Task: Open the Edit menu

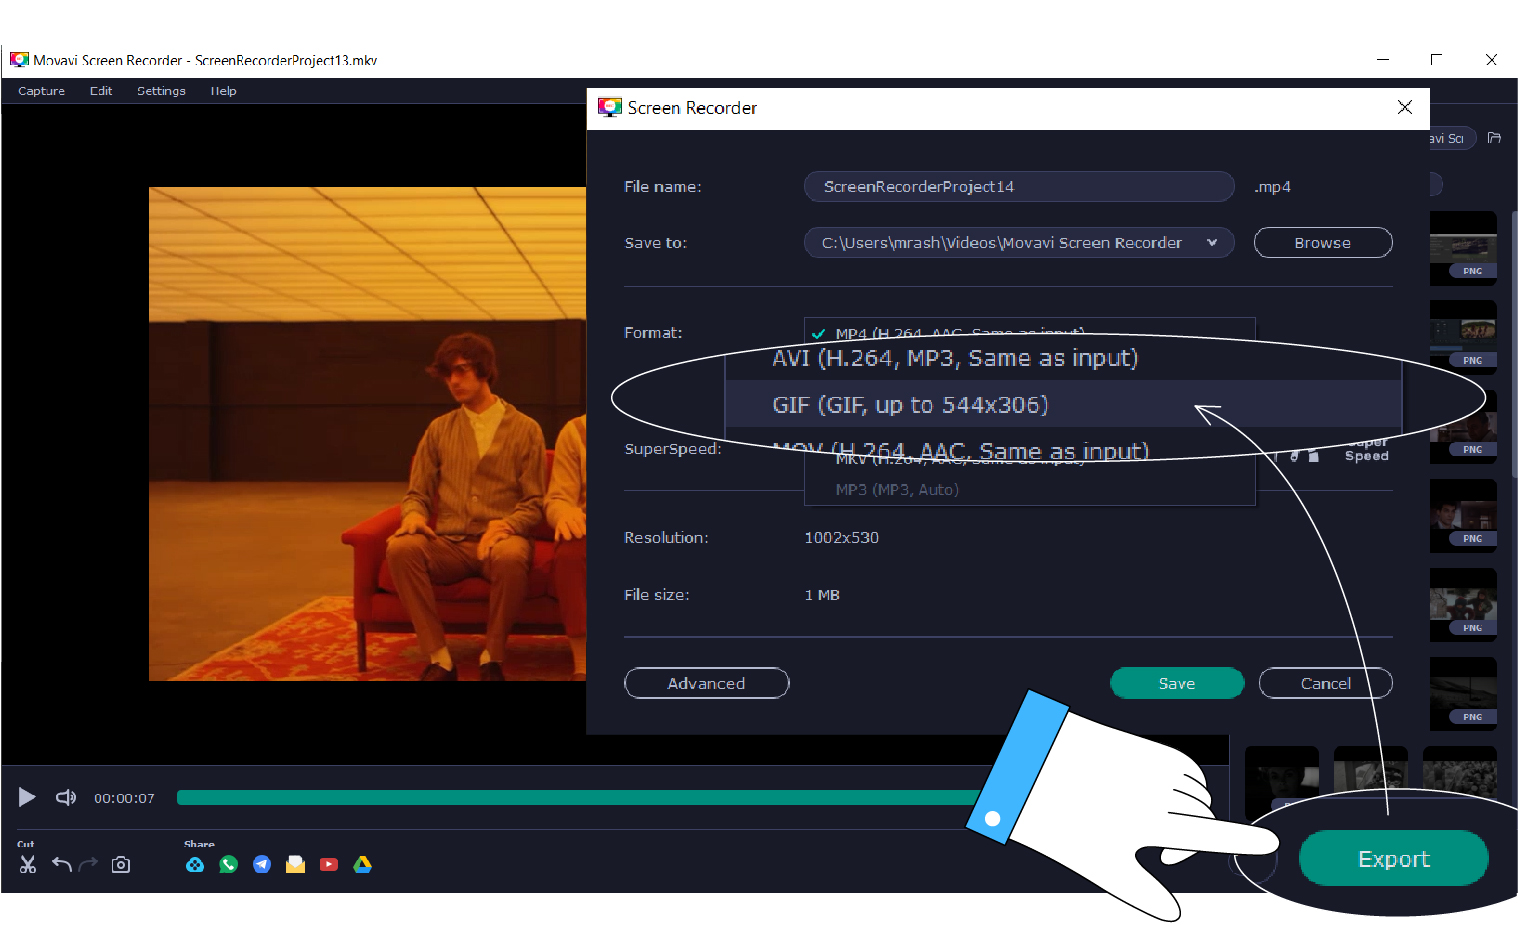Action: [101, 91]
